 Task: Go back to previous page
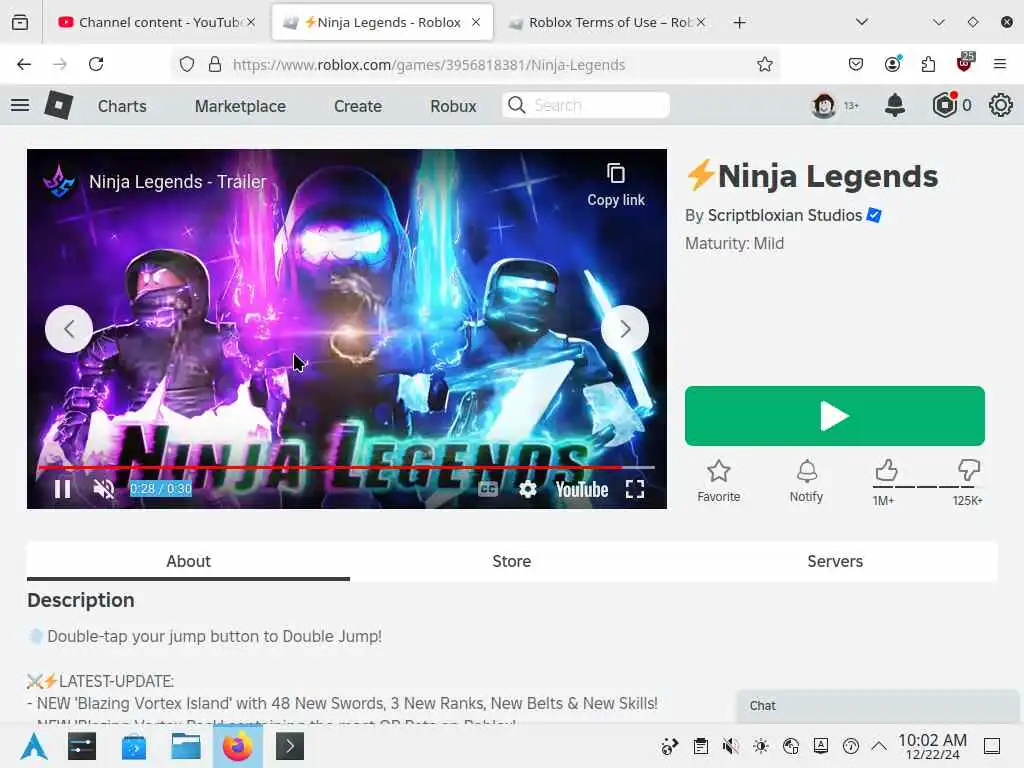click(24, 64)
